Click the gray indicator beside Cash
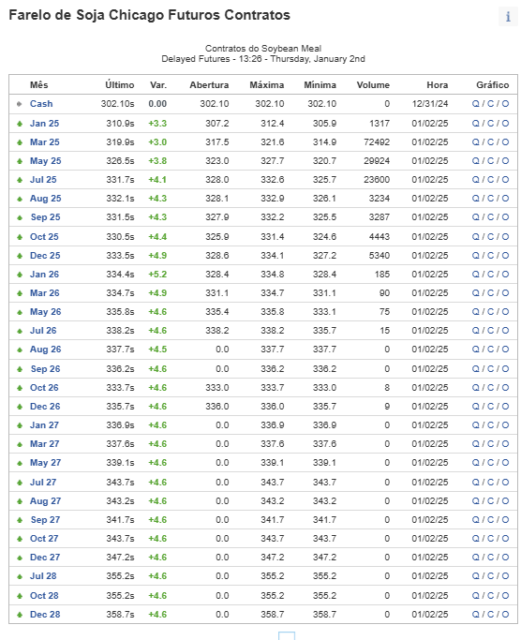This screenshot has width=521, height=640. (19, 104)
